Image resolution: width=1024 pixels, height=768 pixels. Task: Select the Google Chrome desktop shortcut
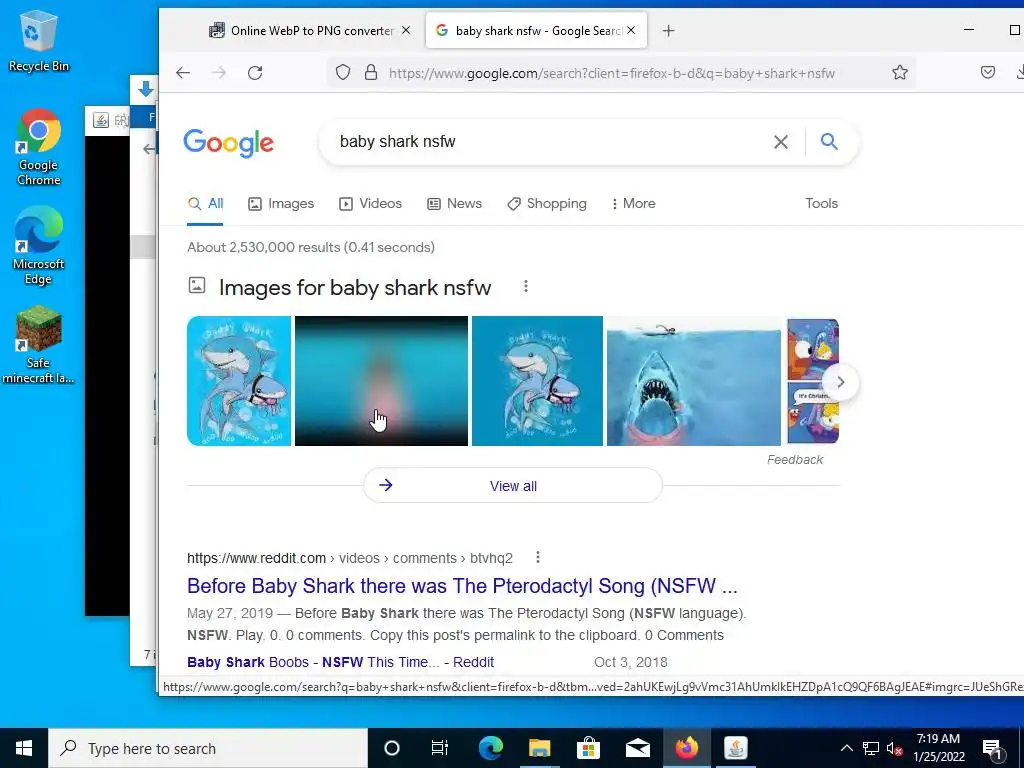[x=39, y=148]
